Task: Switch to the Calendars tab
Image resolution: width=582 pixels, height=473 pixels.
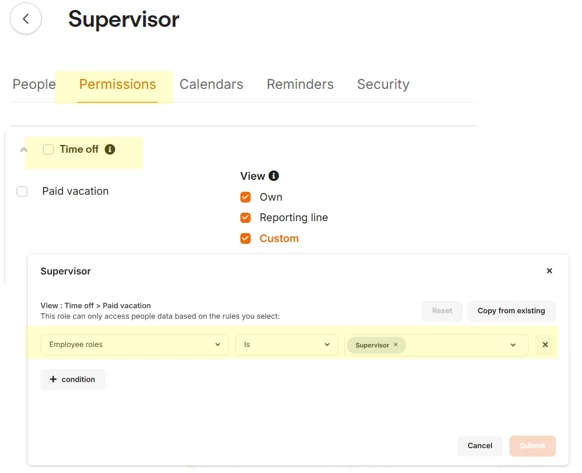Action: 211,84
